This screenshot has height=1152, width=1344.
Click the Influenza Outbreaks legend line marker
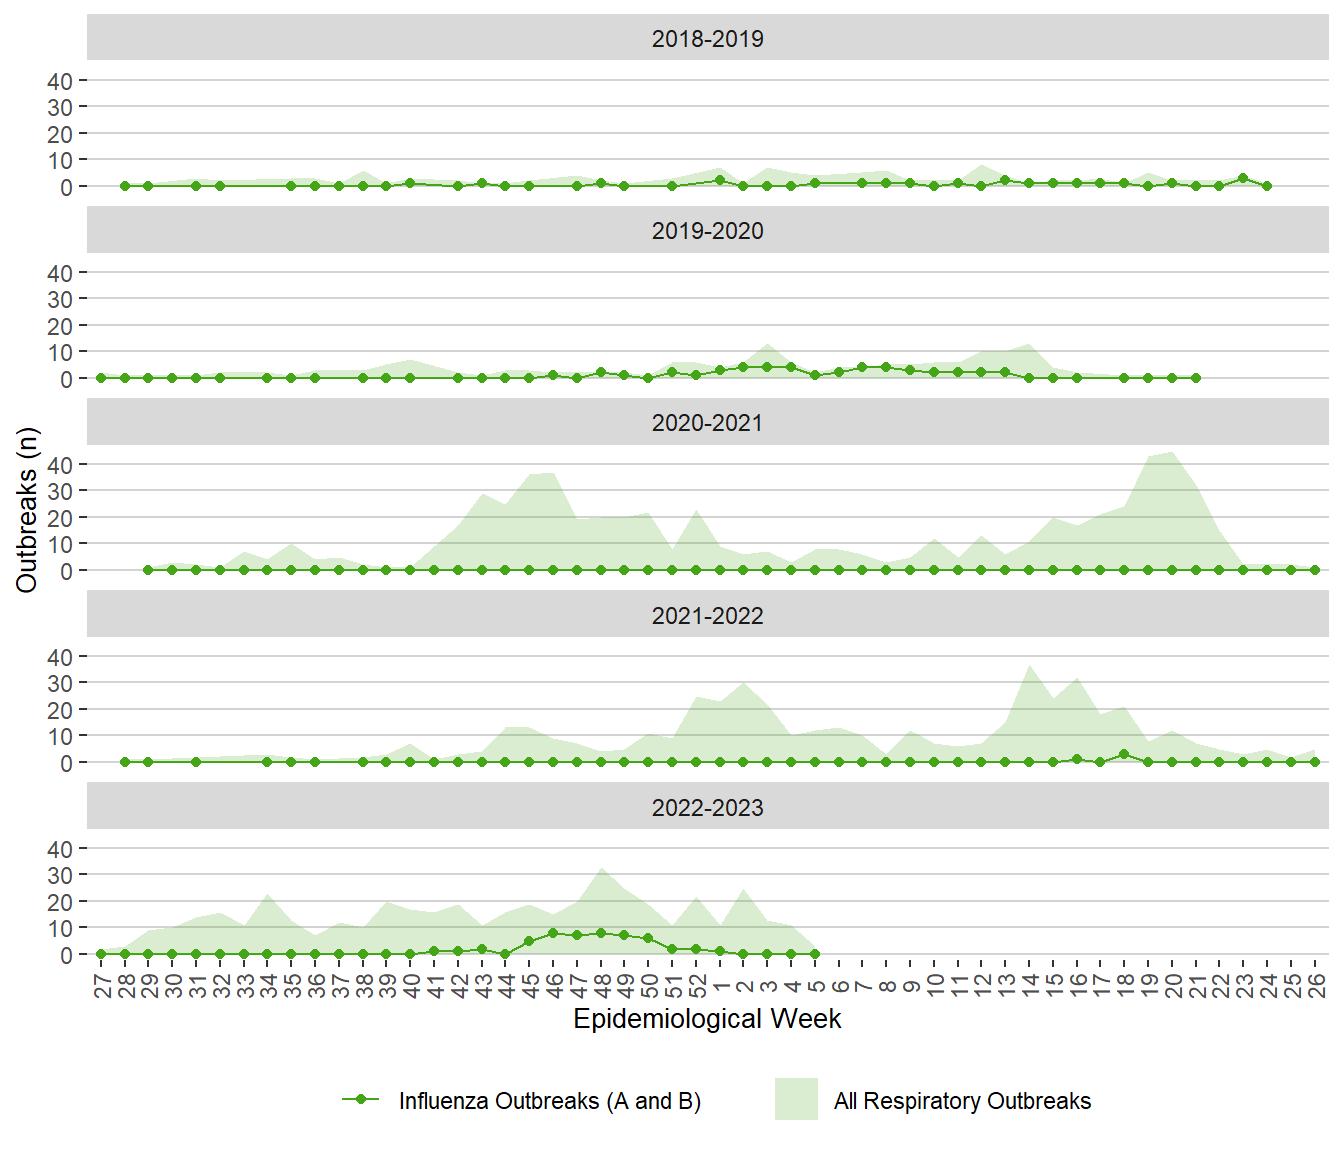[x=361, y=1100]
